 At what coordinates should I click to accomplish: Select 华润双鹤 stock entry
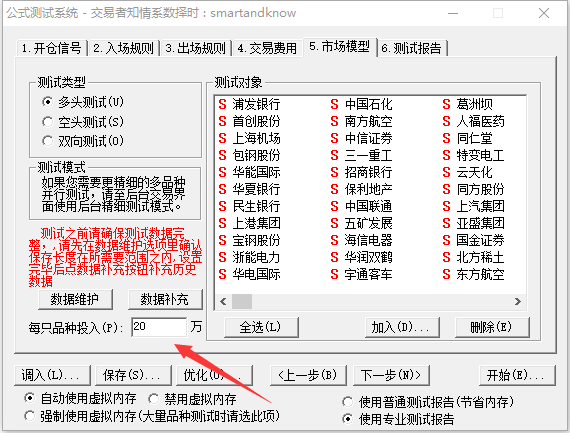362,257
